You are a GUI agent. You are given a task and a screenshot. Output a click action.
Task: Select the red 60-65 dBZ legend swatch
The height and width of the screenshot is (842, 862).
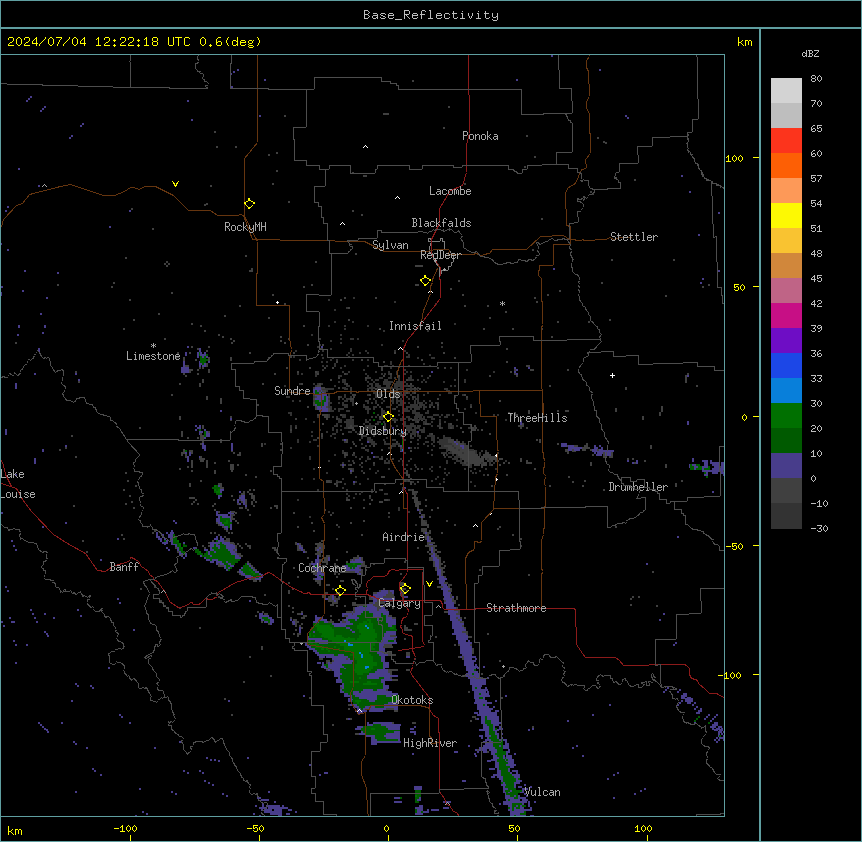[786, 140]
